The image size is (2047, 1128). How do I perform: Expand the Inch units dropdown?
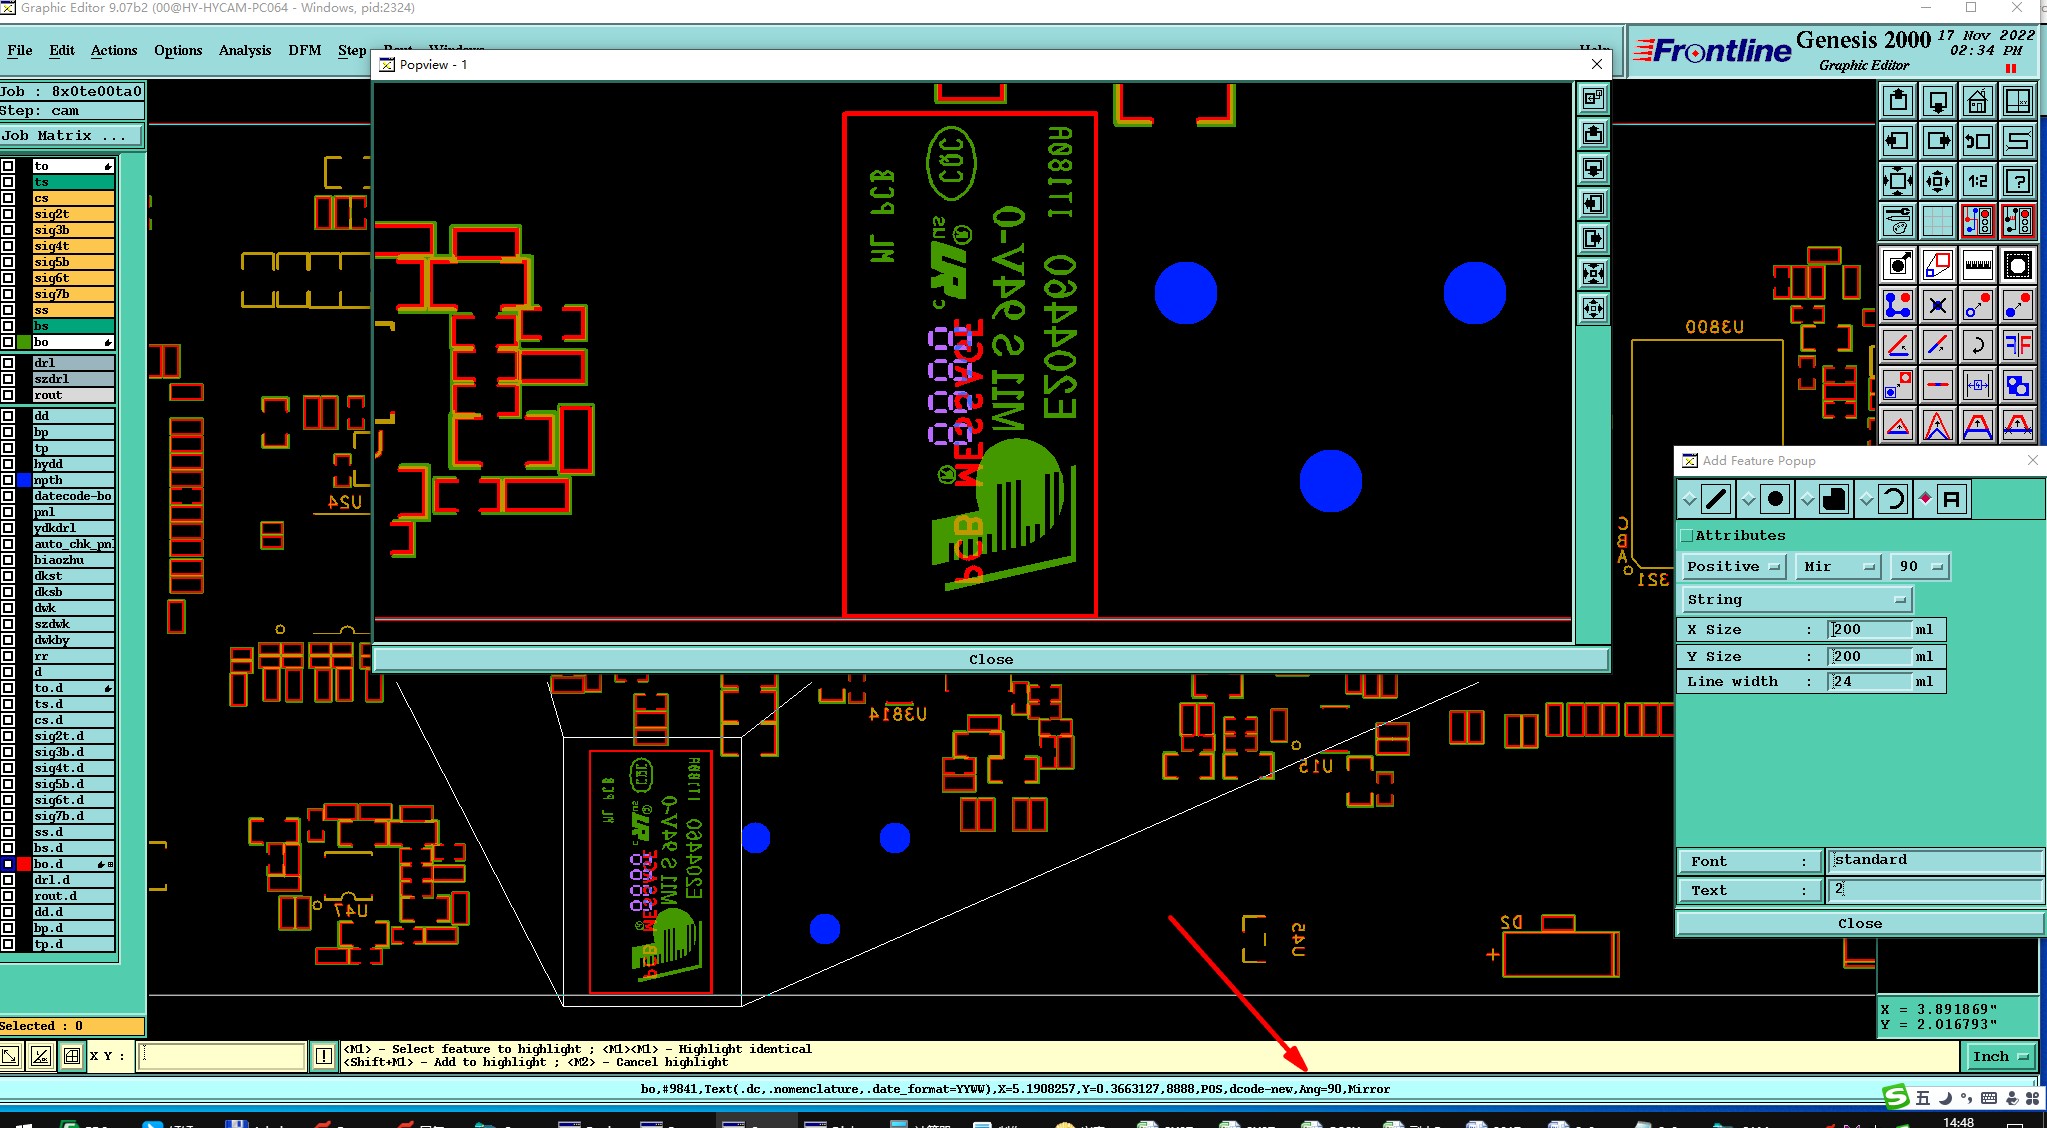tap(1999, 1056)
